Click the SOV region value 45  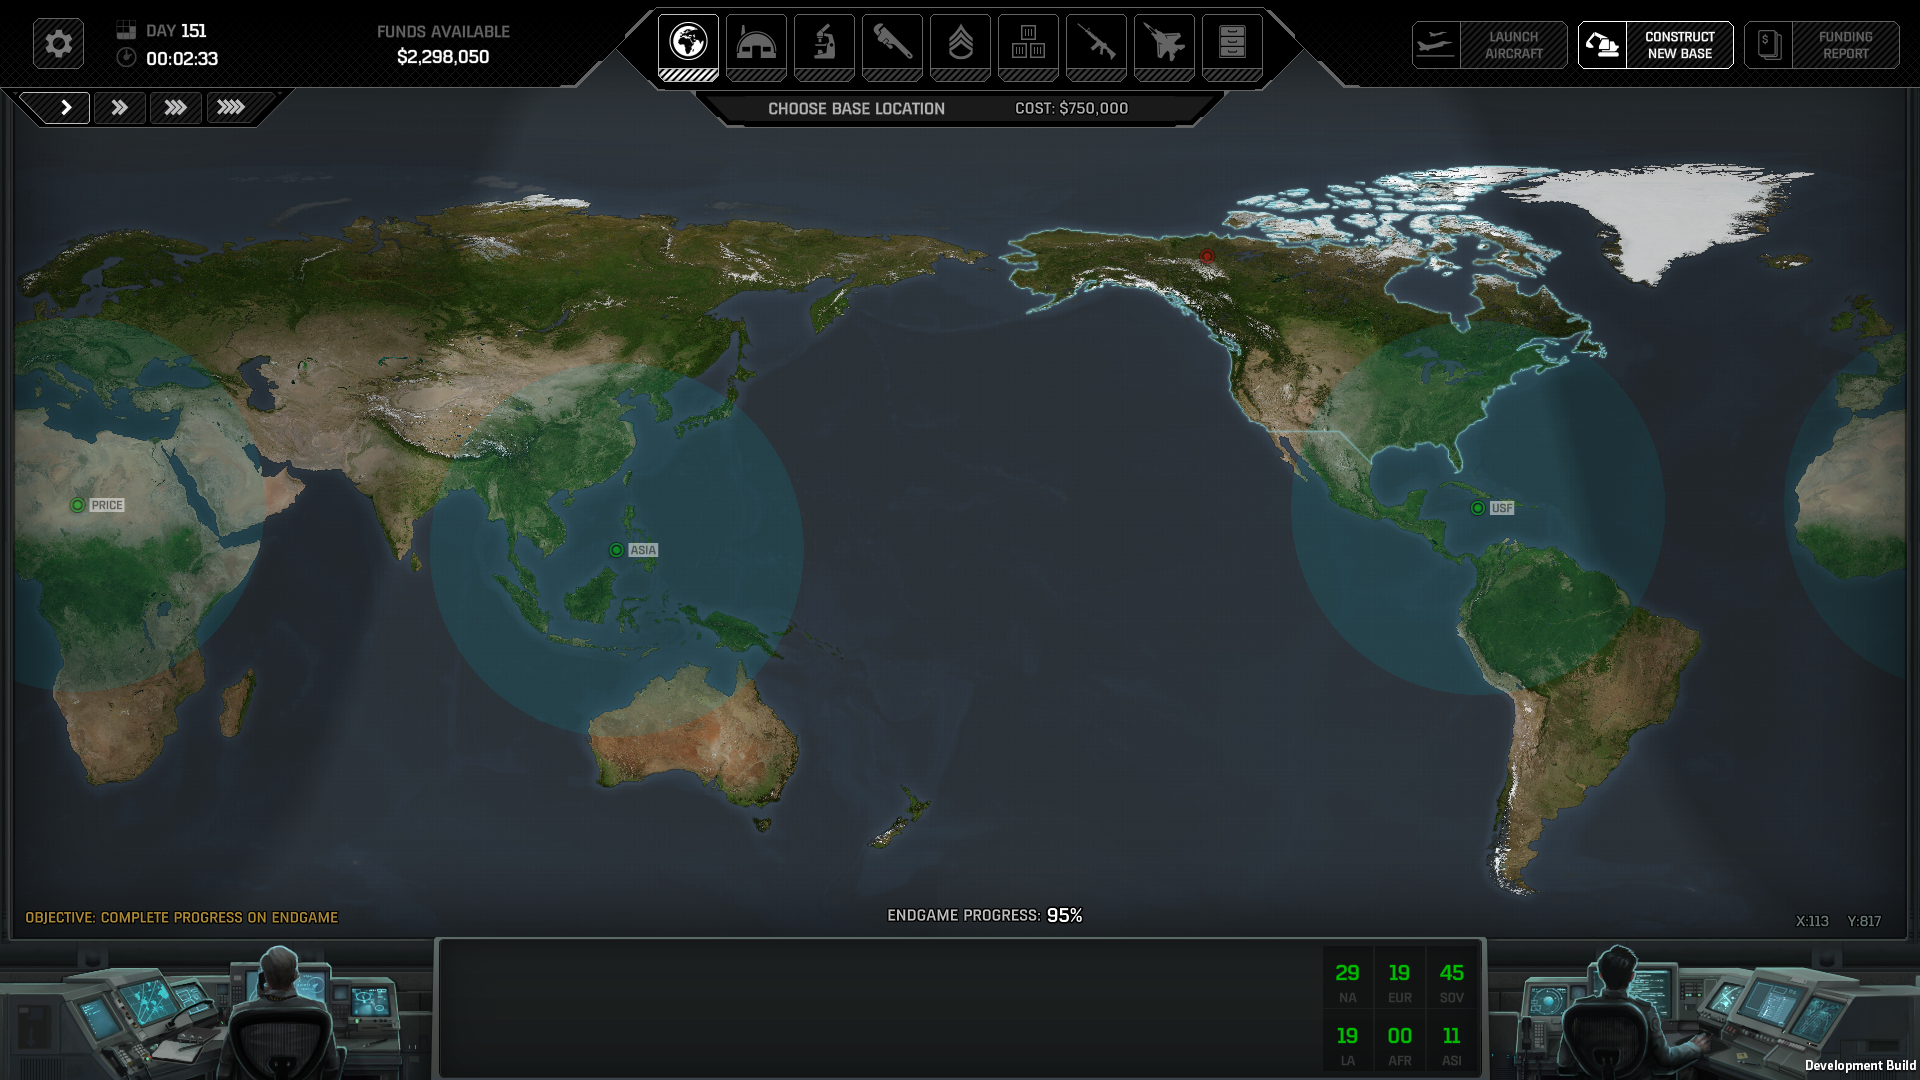coord(1451,973)
